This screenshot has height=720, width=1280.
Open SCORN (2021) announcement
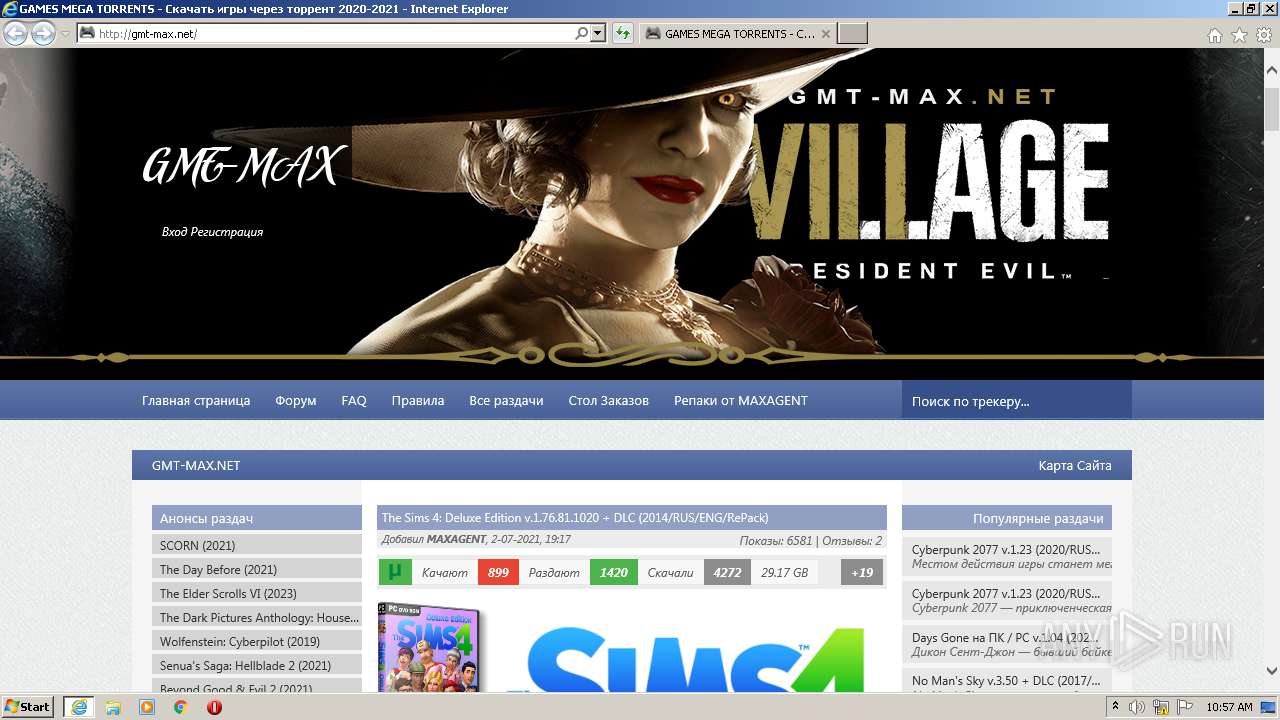pos(257,545)
